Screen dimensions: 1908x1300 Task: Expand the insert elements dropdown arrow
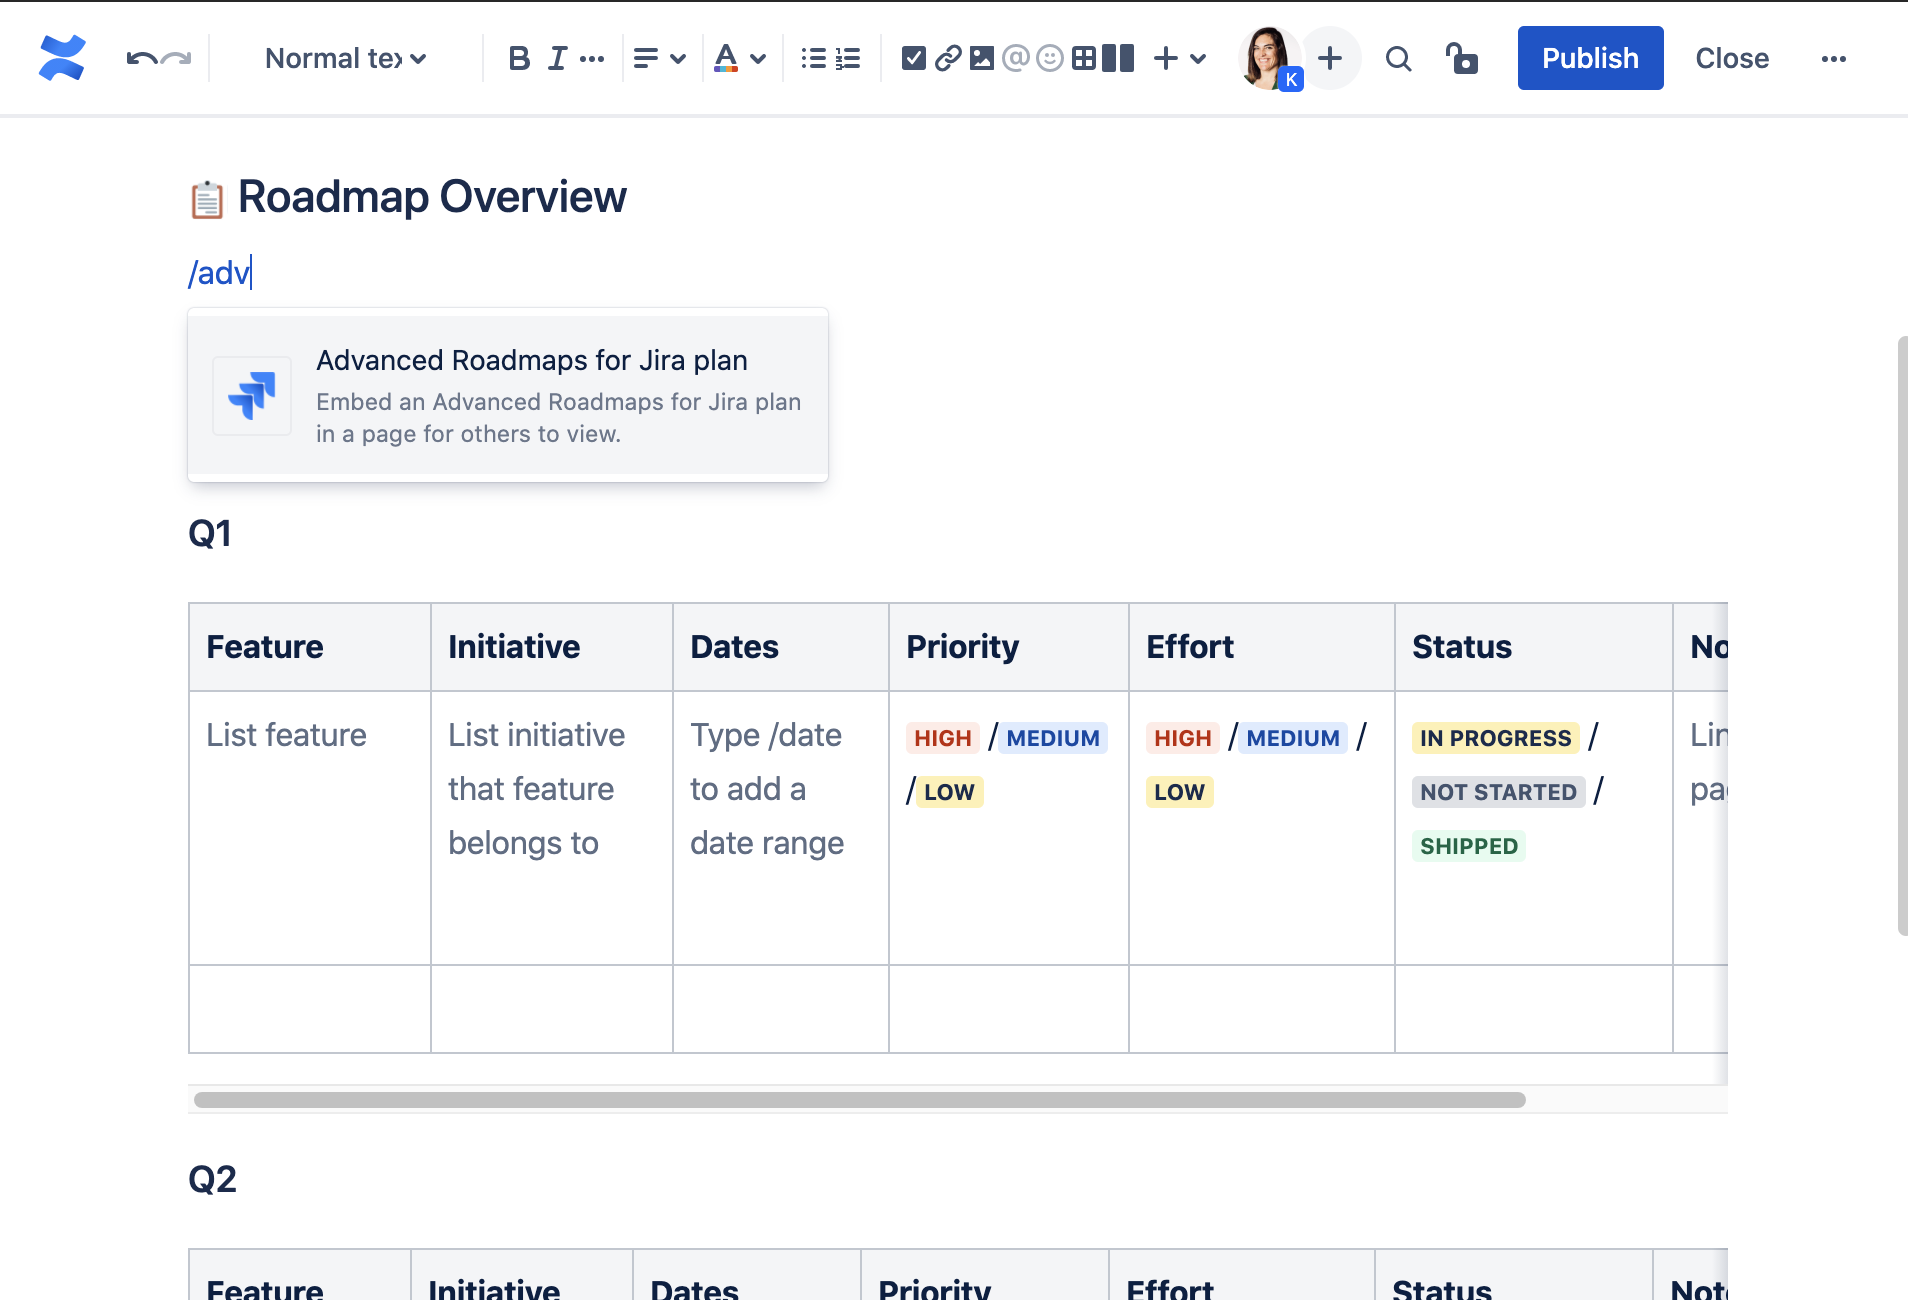[x=1198, y=59]
